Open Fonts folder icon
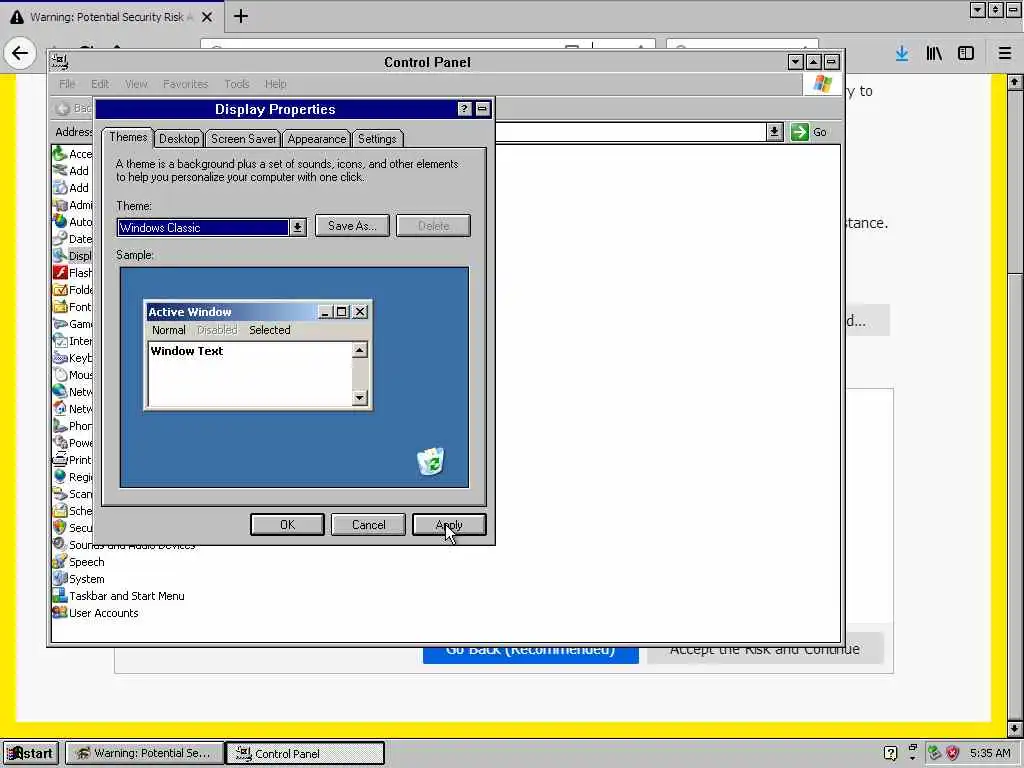 click(x=60, y=306)
